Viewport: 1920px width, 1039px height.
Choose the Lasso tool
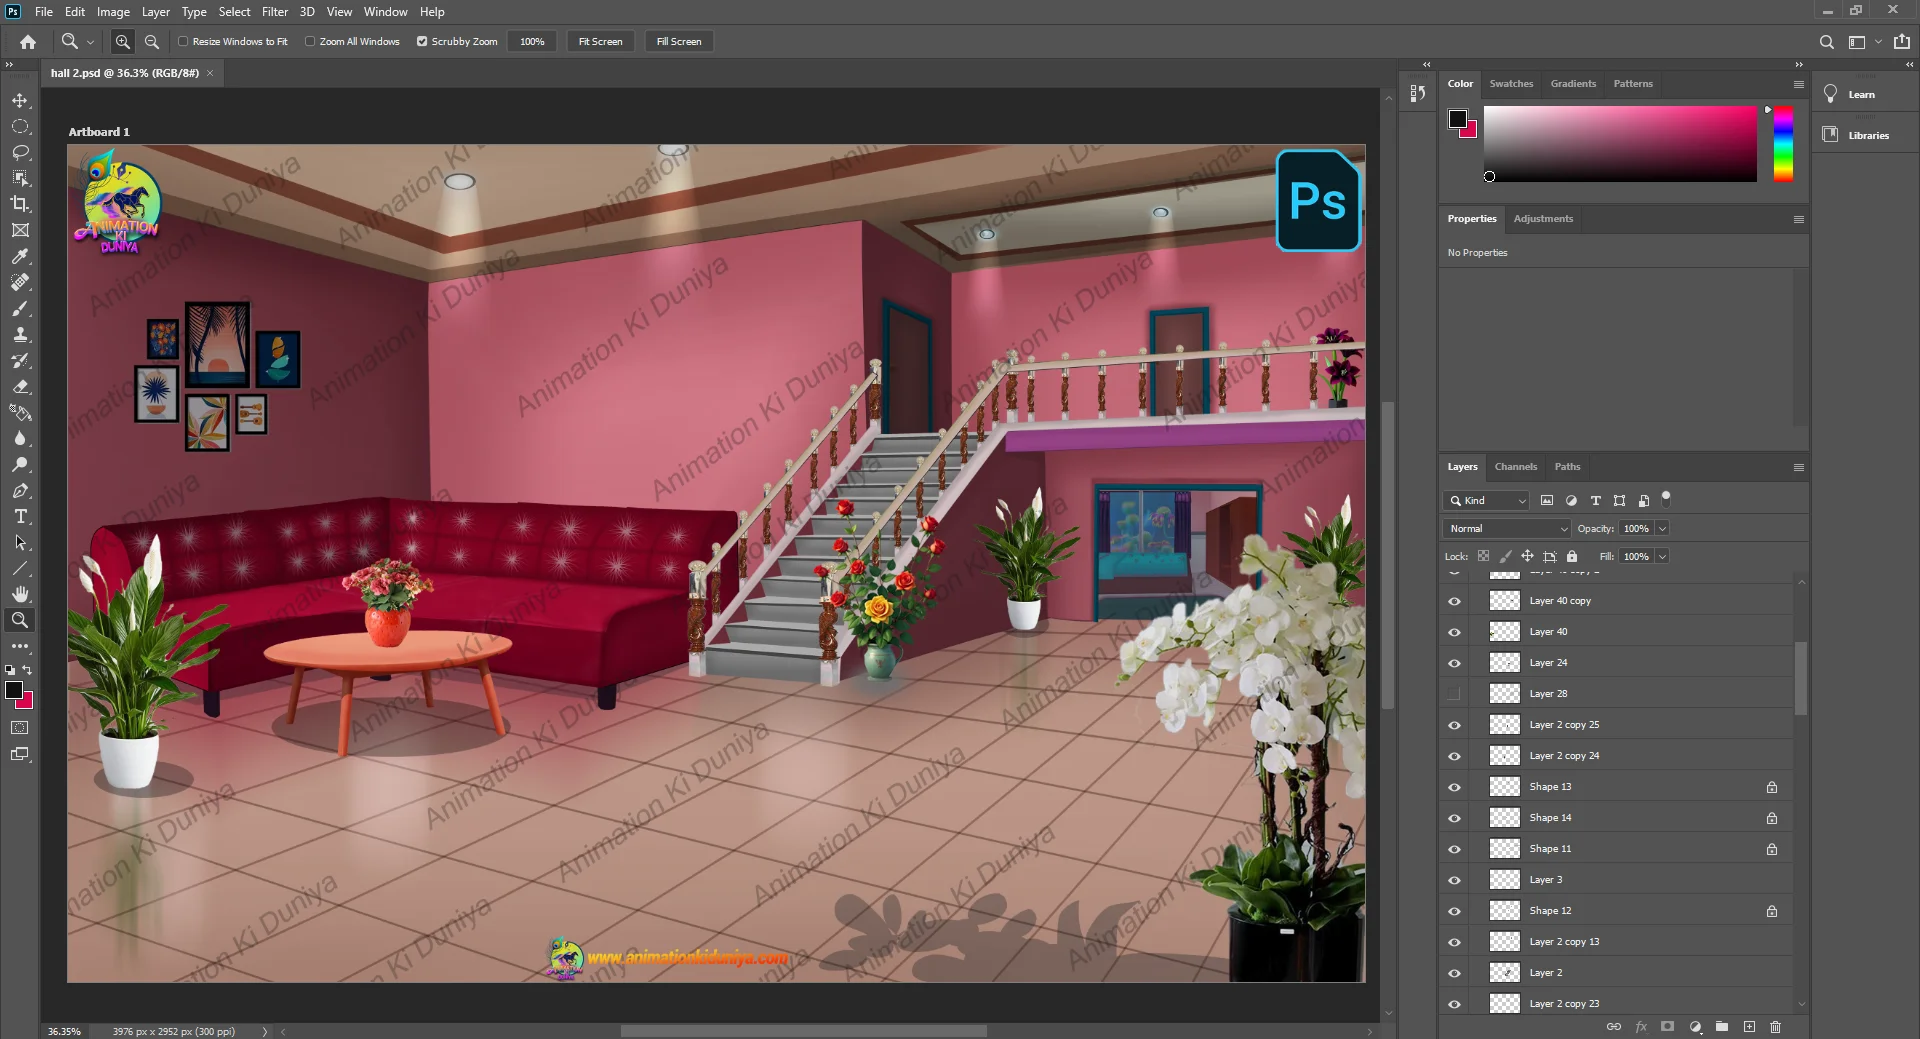pos(20,152)
